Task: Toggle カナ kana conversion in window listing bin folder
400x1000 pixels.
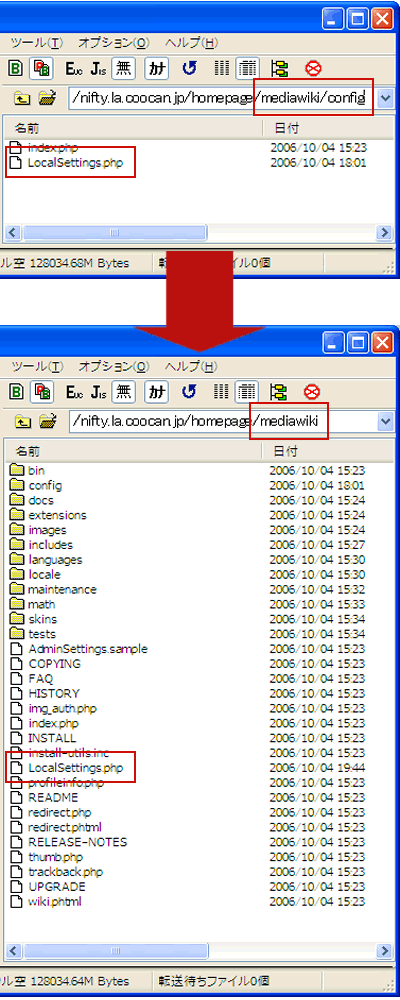Action: click(x=156, y=391)
